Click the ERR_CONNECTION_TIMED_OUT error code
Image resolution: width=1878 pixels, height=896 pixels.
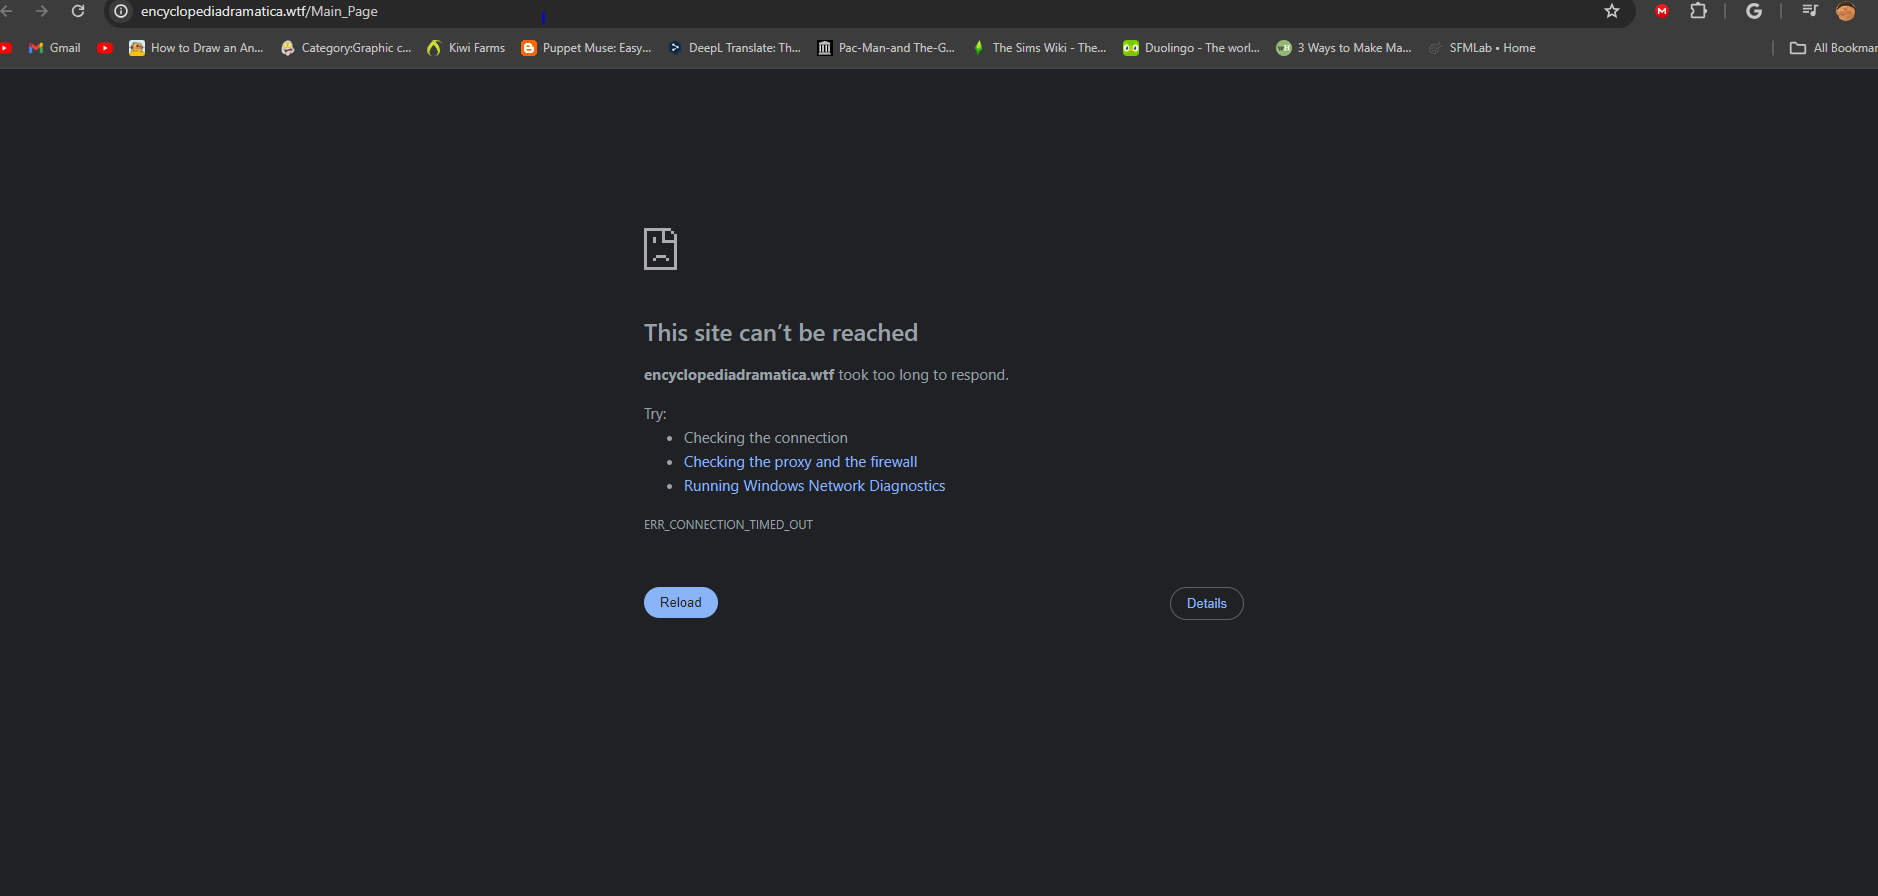[x=728, y=525]
